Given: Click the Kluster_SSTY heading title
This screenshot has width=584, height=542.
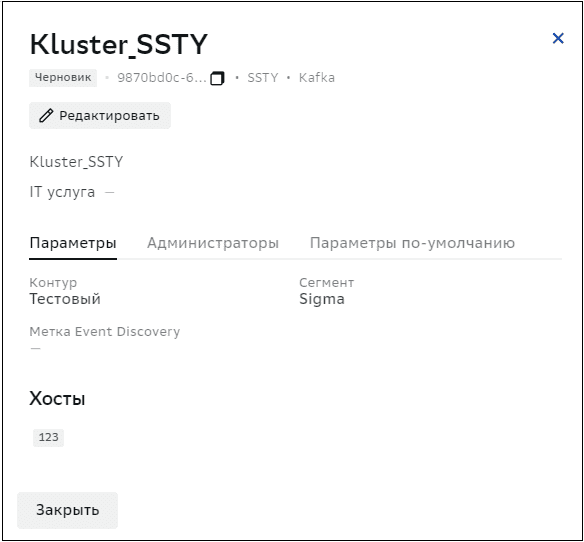Looking at the screenshot, I should (x=119, y=44).
